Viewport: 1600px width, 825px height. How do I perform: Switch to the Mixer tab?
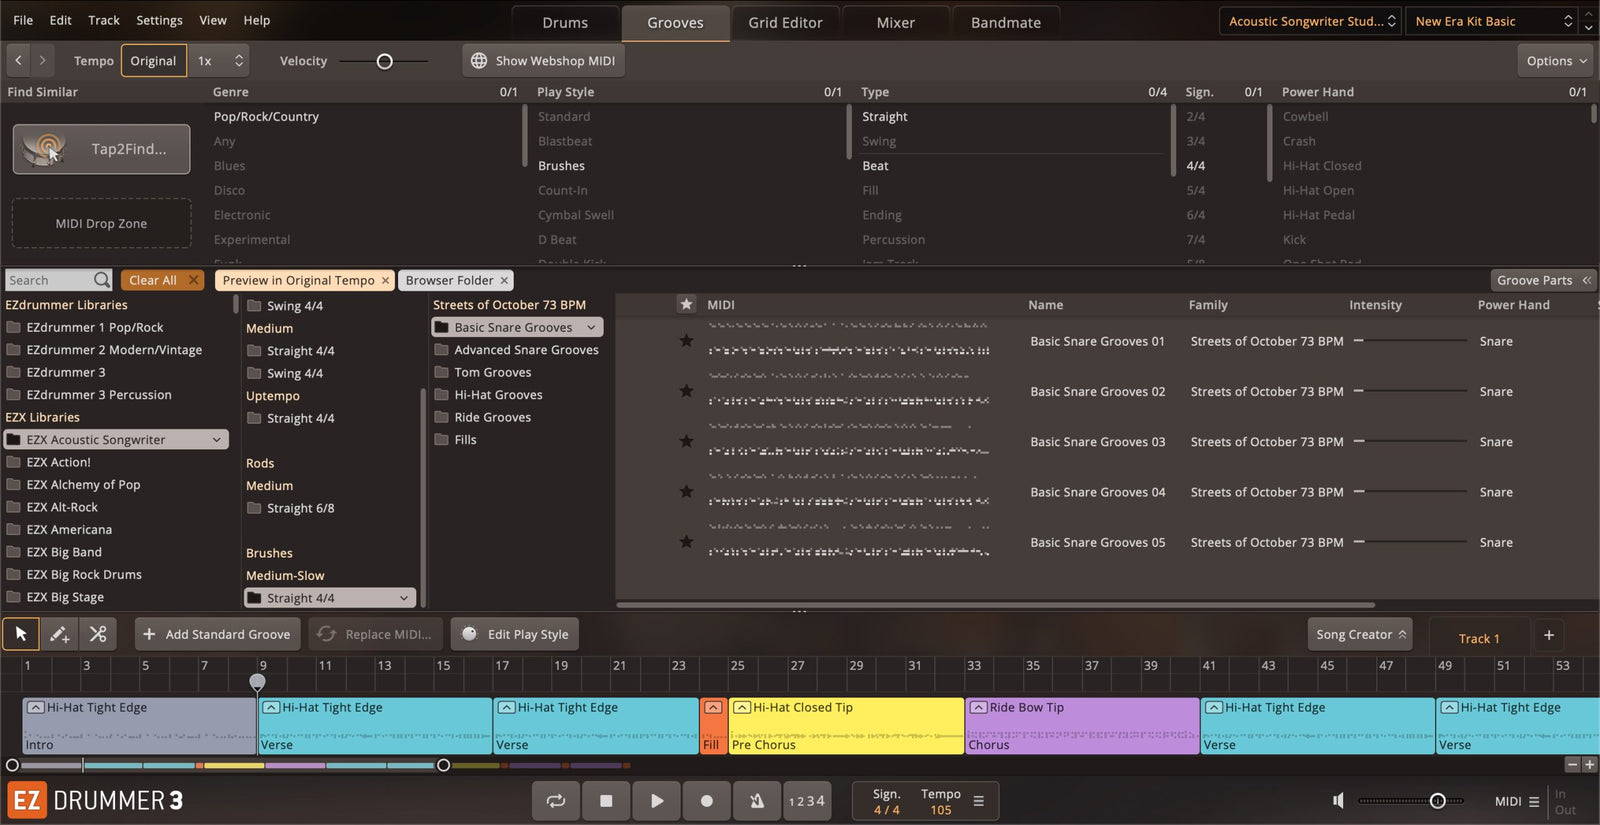[895, 22]
